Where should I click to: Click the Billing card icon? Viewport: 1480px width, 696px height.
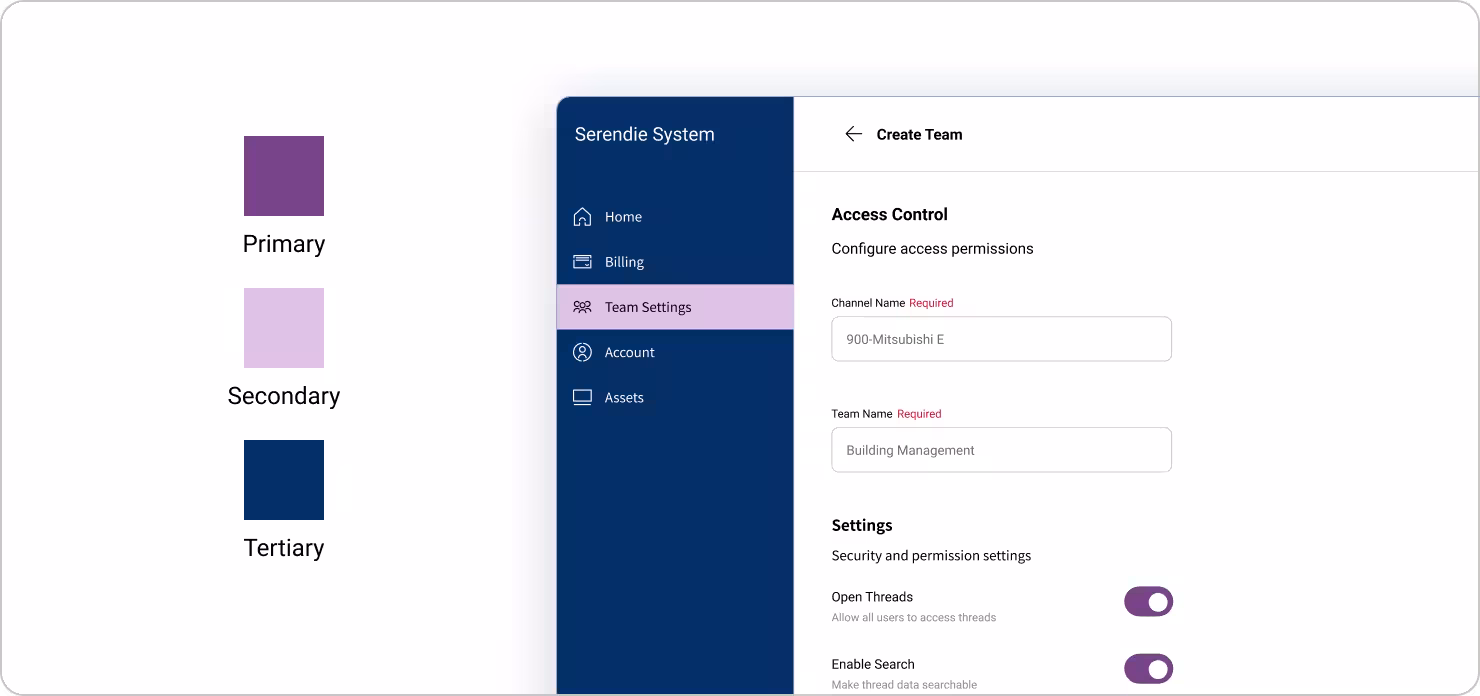[x=582, y=262]
